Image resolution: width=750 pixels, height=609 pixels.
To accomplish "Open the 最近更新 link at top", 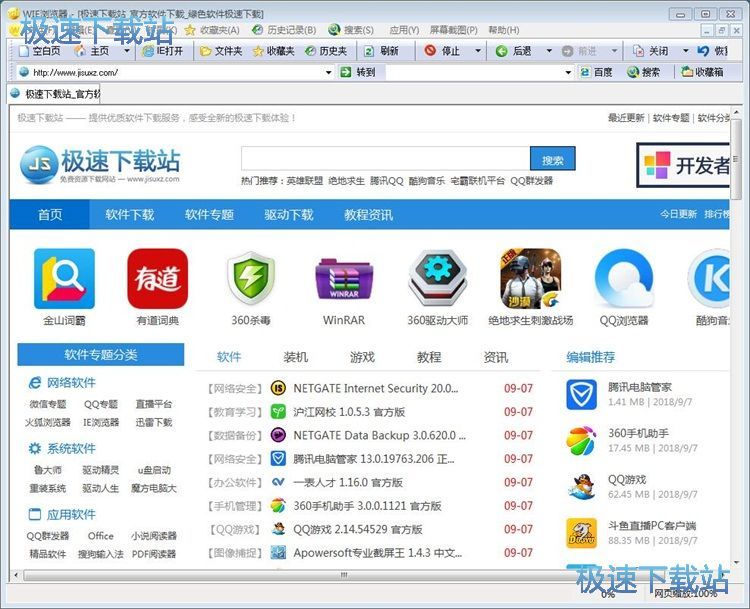I will [x=626, y=118].
